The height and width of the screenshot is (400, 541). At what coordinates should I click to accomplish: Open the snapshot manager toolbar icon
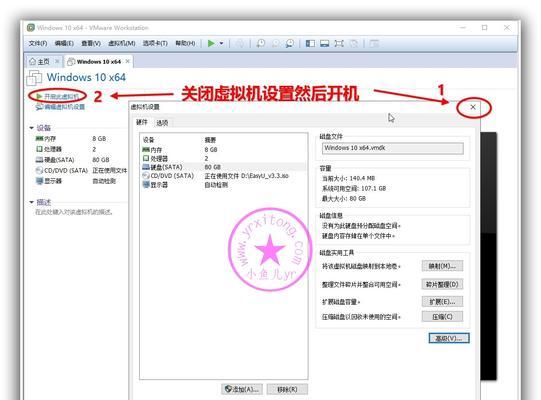pos(290,43)
